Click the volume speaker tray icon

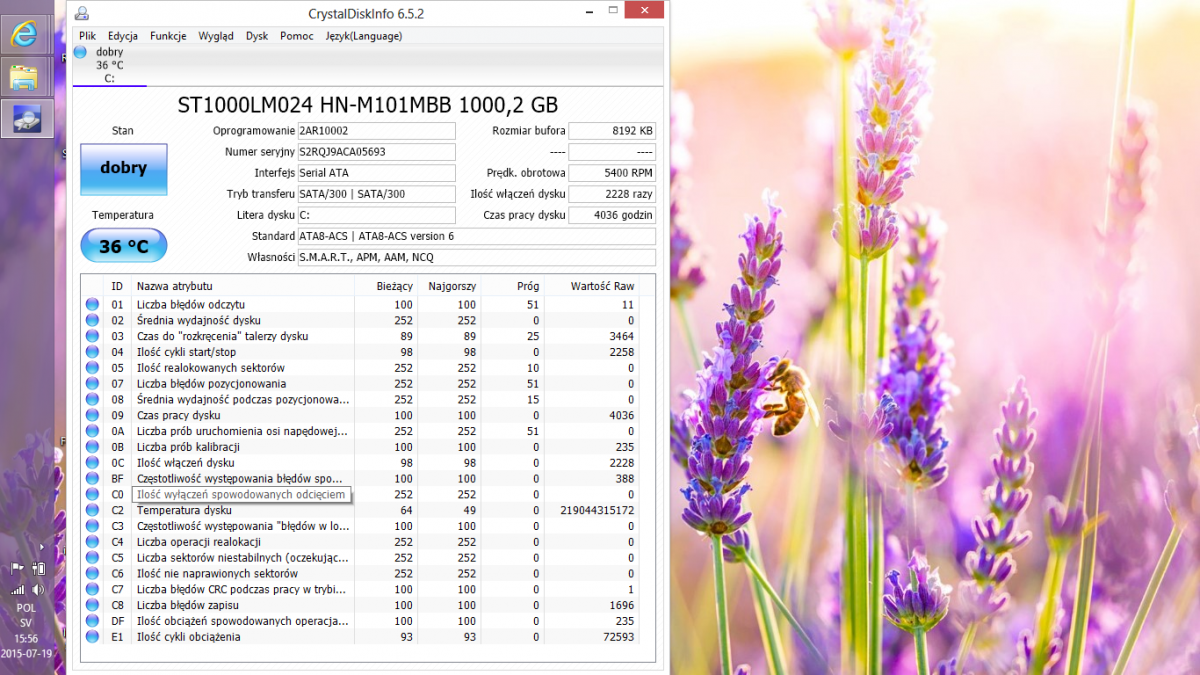38,589
